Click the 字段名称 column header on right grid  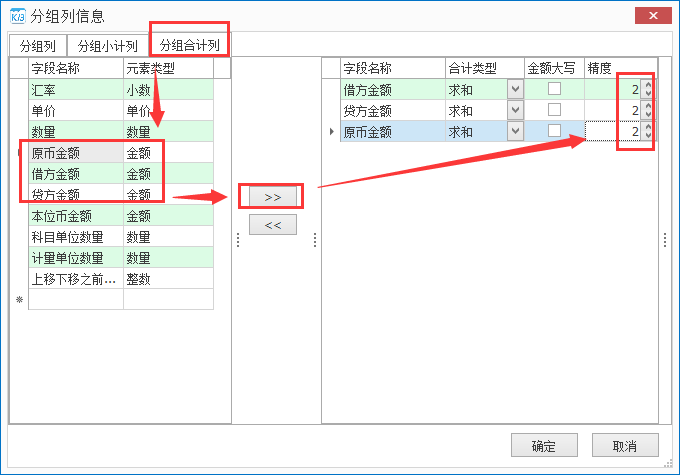392,68
